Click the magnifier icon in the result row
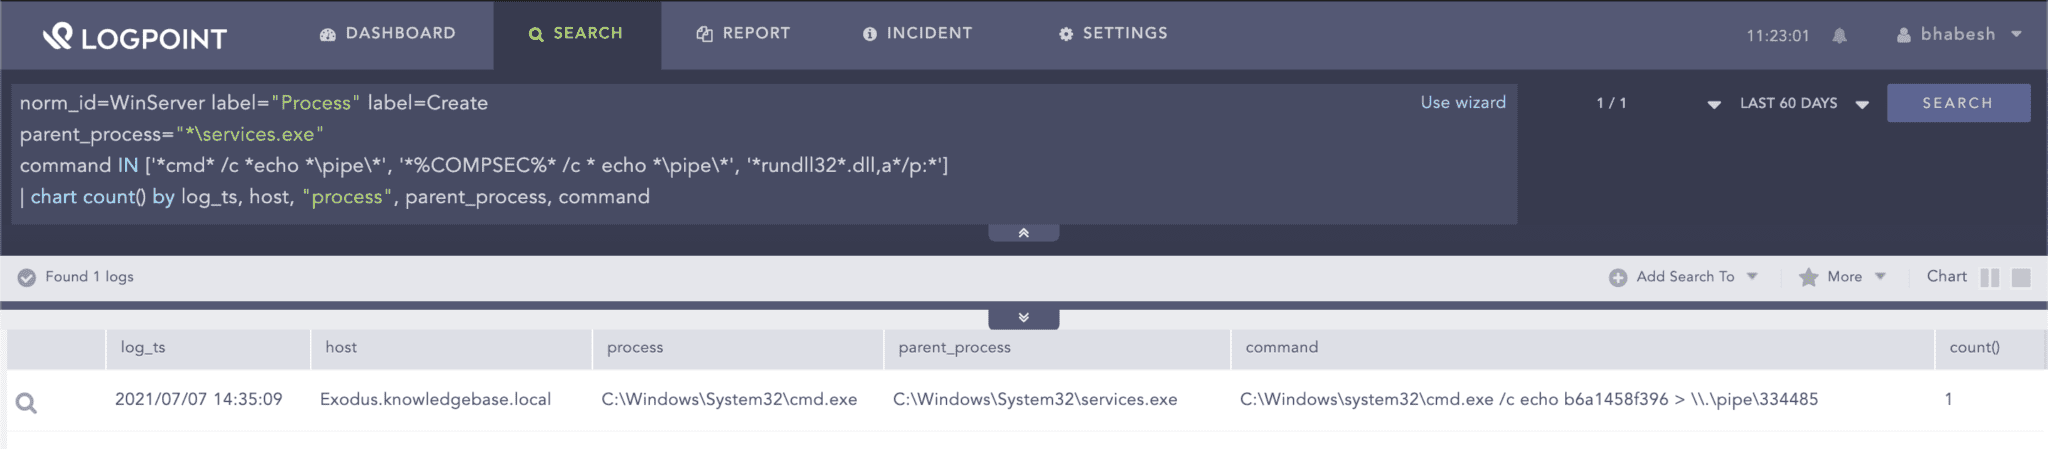Viewport: 2048px width, 449px height. [27, 403]
